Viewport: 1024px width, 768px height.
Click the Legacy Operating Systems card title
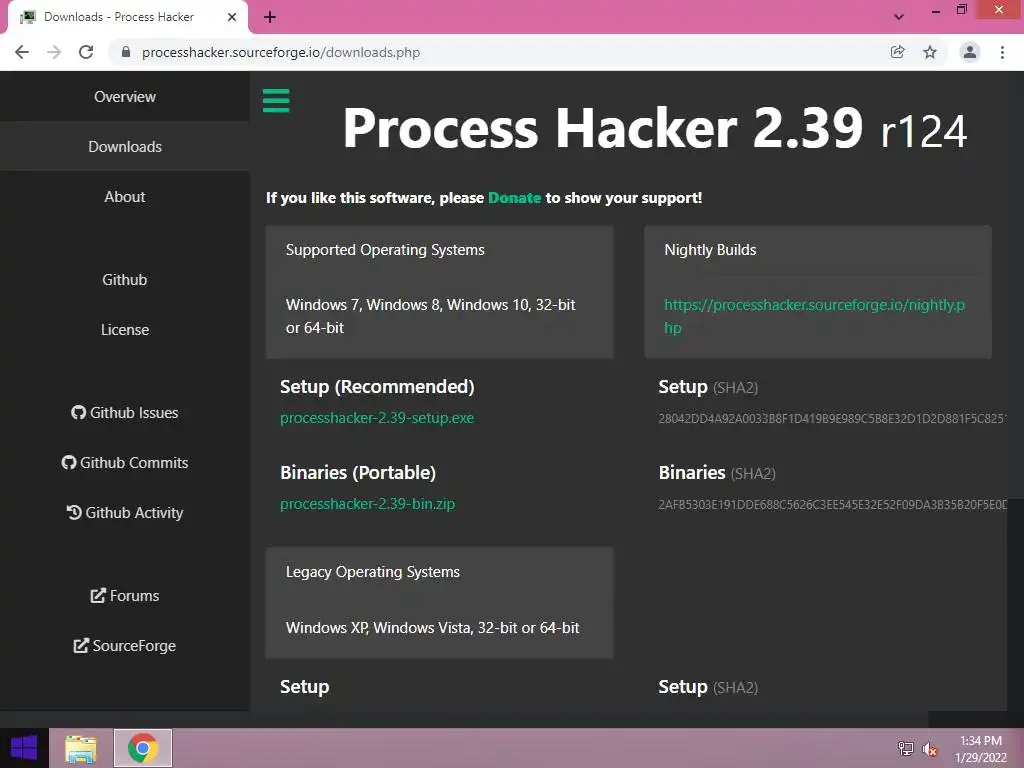pyautogui.click(x=373, y=572)
